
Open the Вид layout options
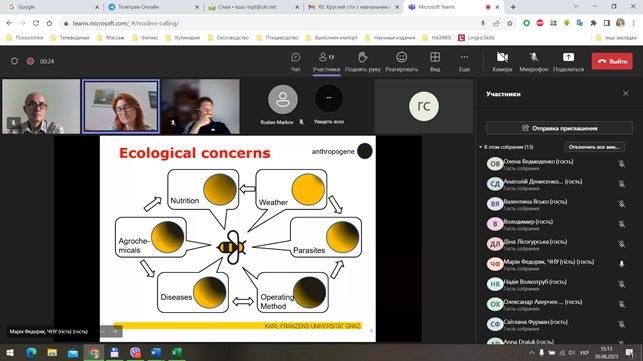pyautogui.click(x=435, y=62)
